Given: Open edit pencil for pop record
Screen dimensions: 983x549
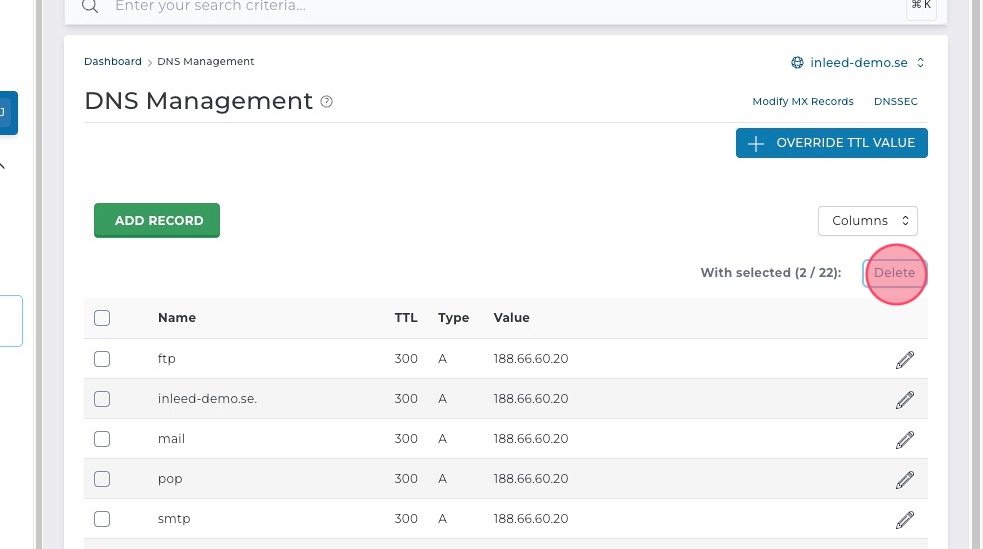Looking at the screenshot, I should (x=905, y=479).
